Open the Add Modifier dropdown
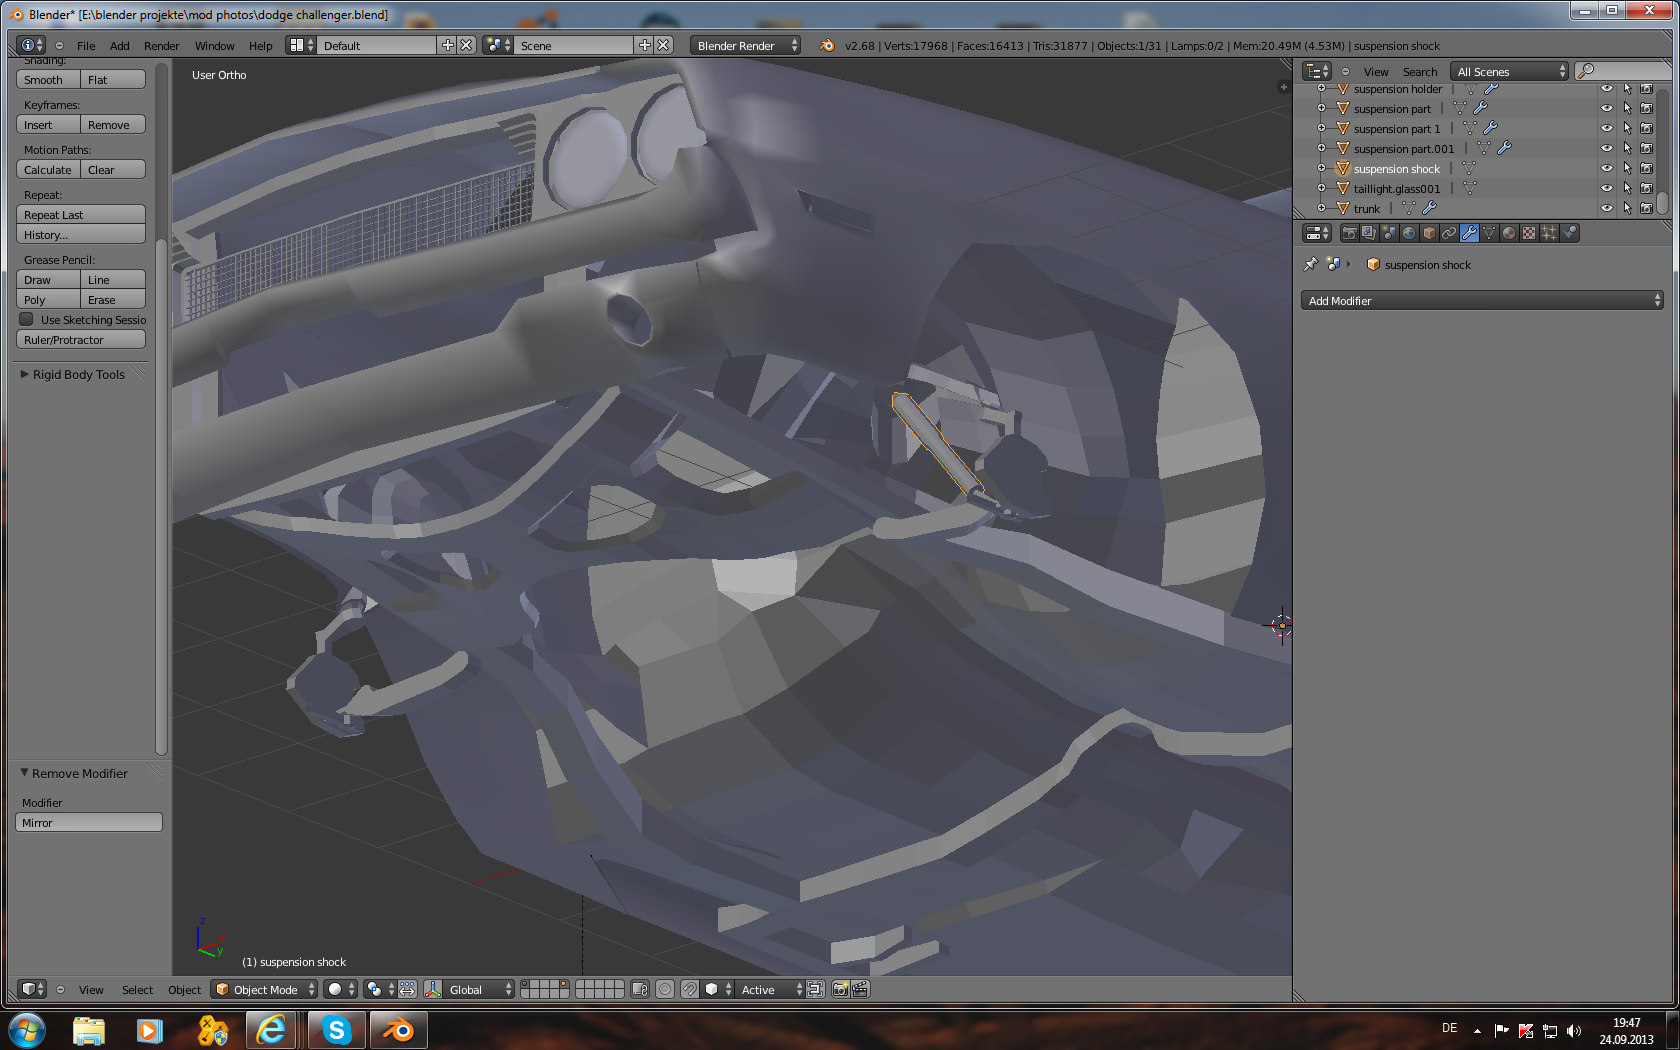The image size is (1680, 1050). [1481, 301]
